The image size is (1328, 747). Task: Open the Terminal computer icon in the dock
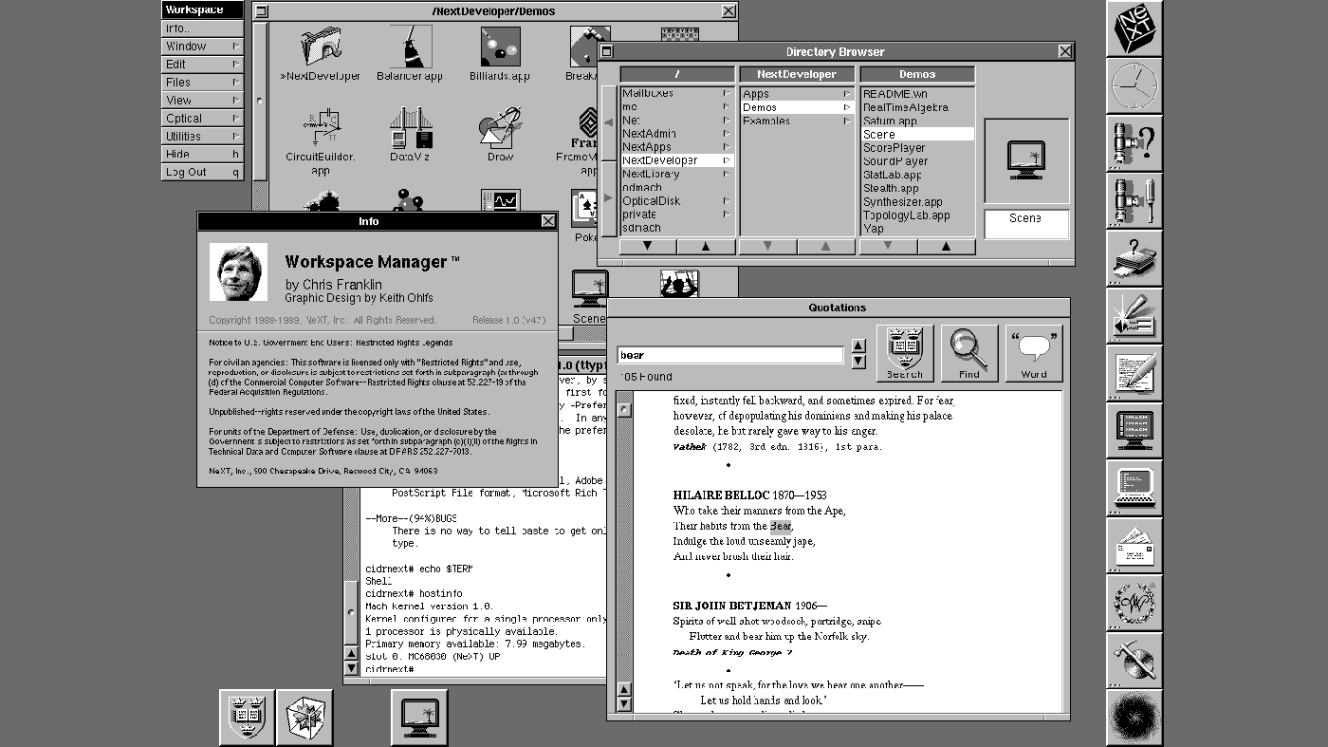(1135, 488)
